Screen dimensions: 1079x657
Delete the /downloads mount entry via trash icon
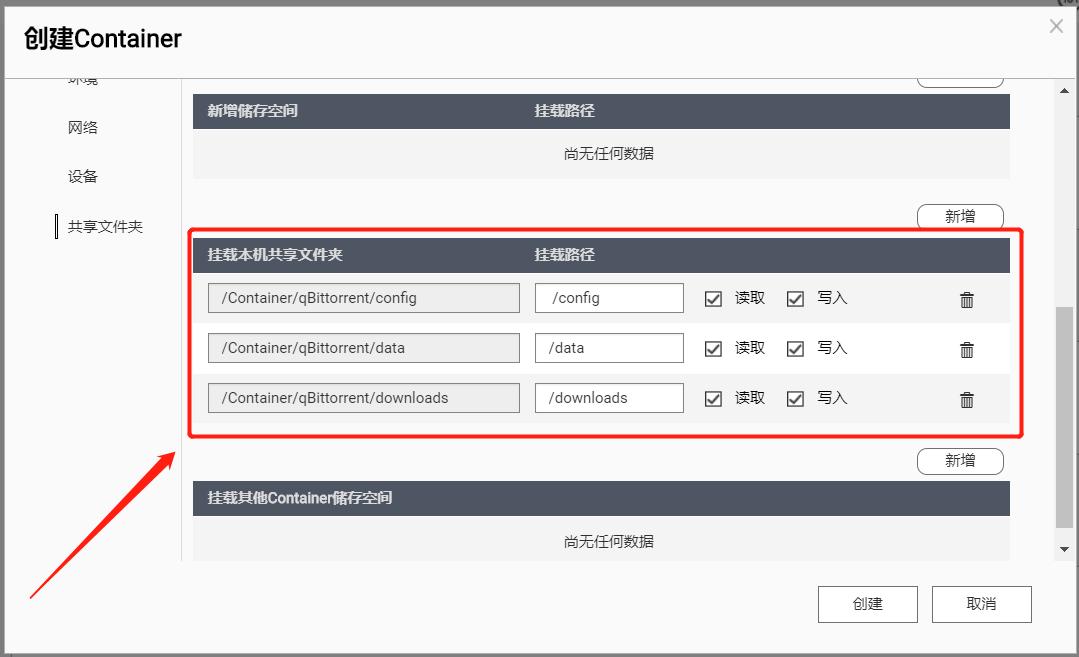tap(966, 398)
